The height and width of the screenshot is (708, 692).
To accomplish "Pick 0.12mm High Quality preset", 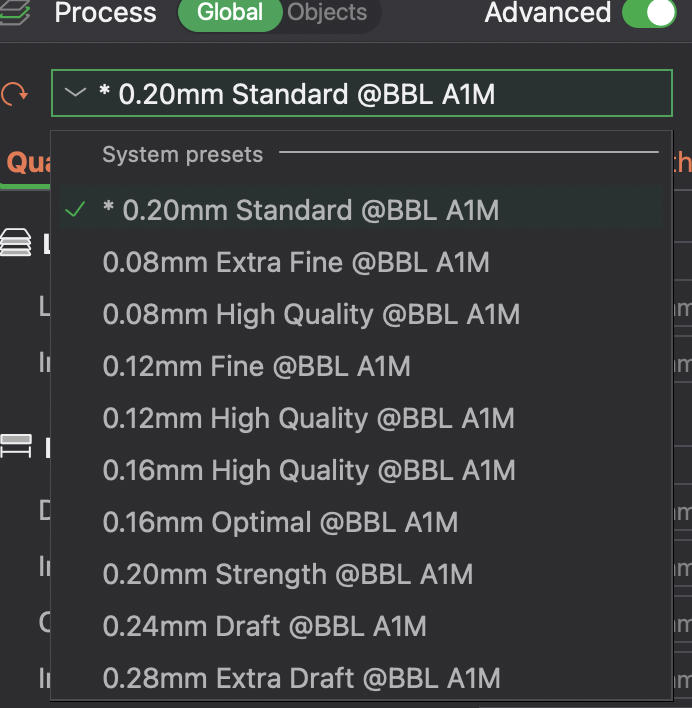I will [308, 418].
